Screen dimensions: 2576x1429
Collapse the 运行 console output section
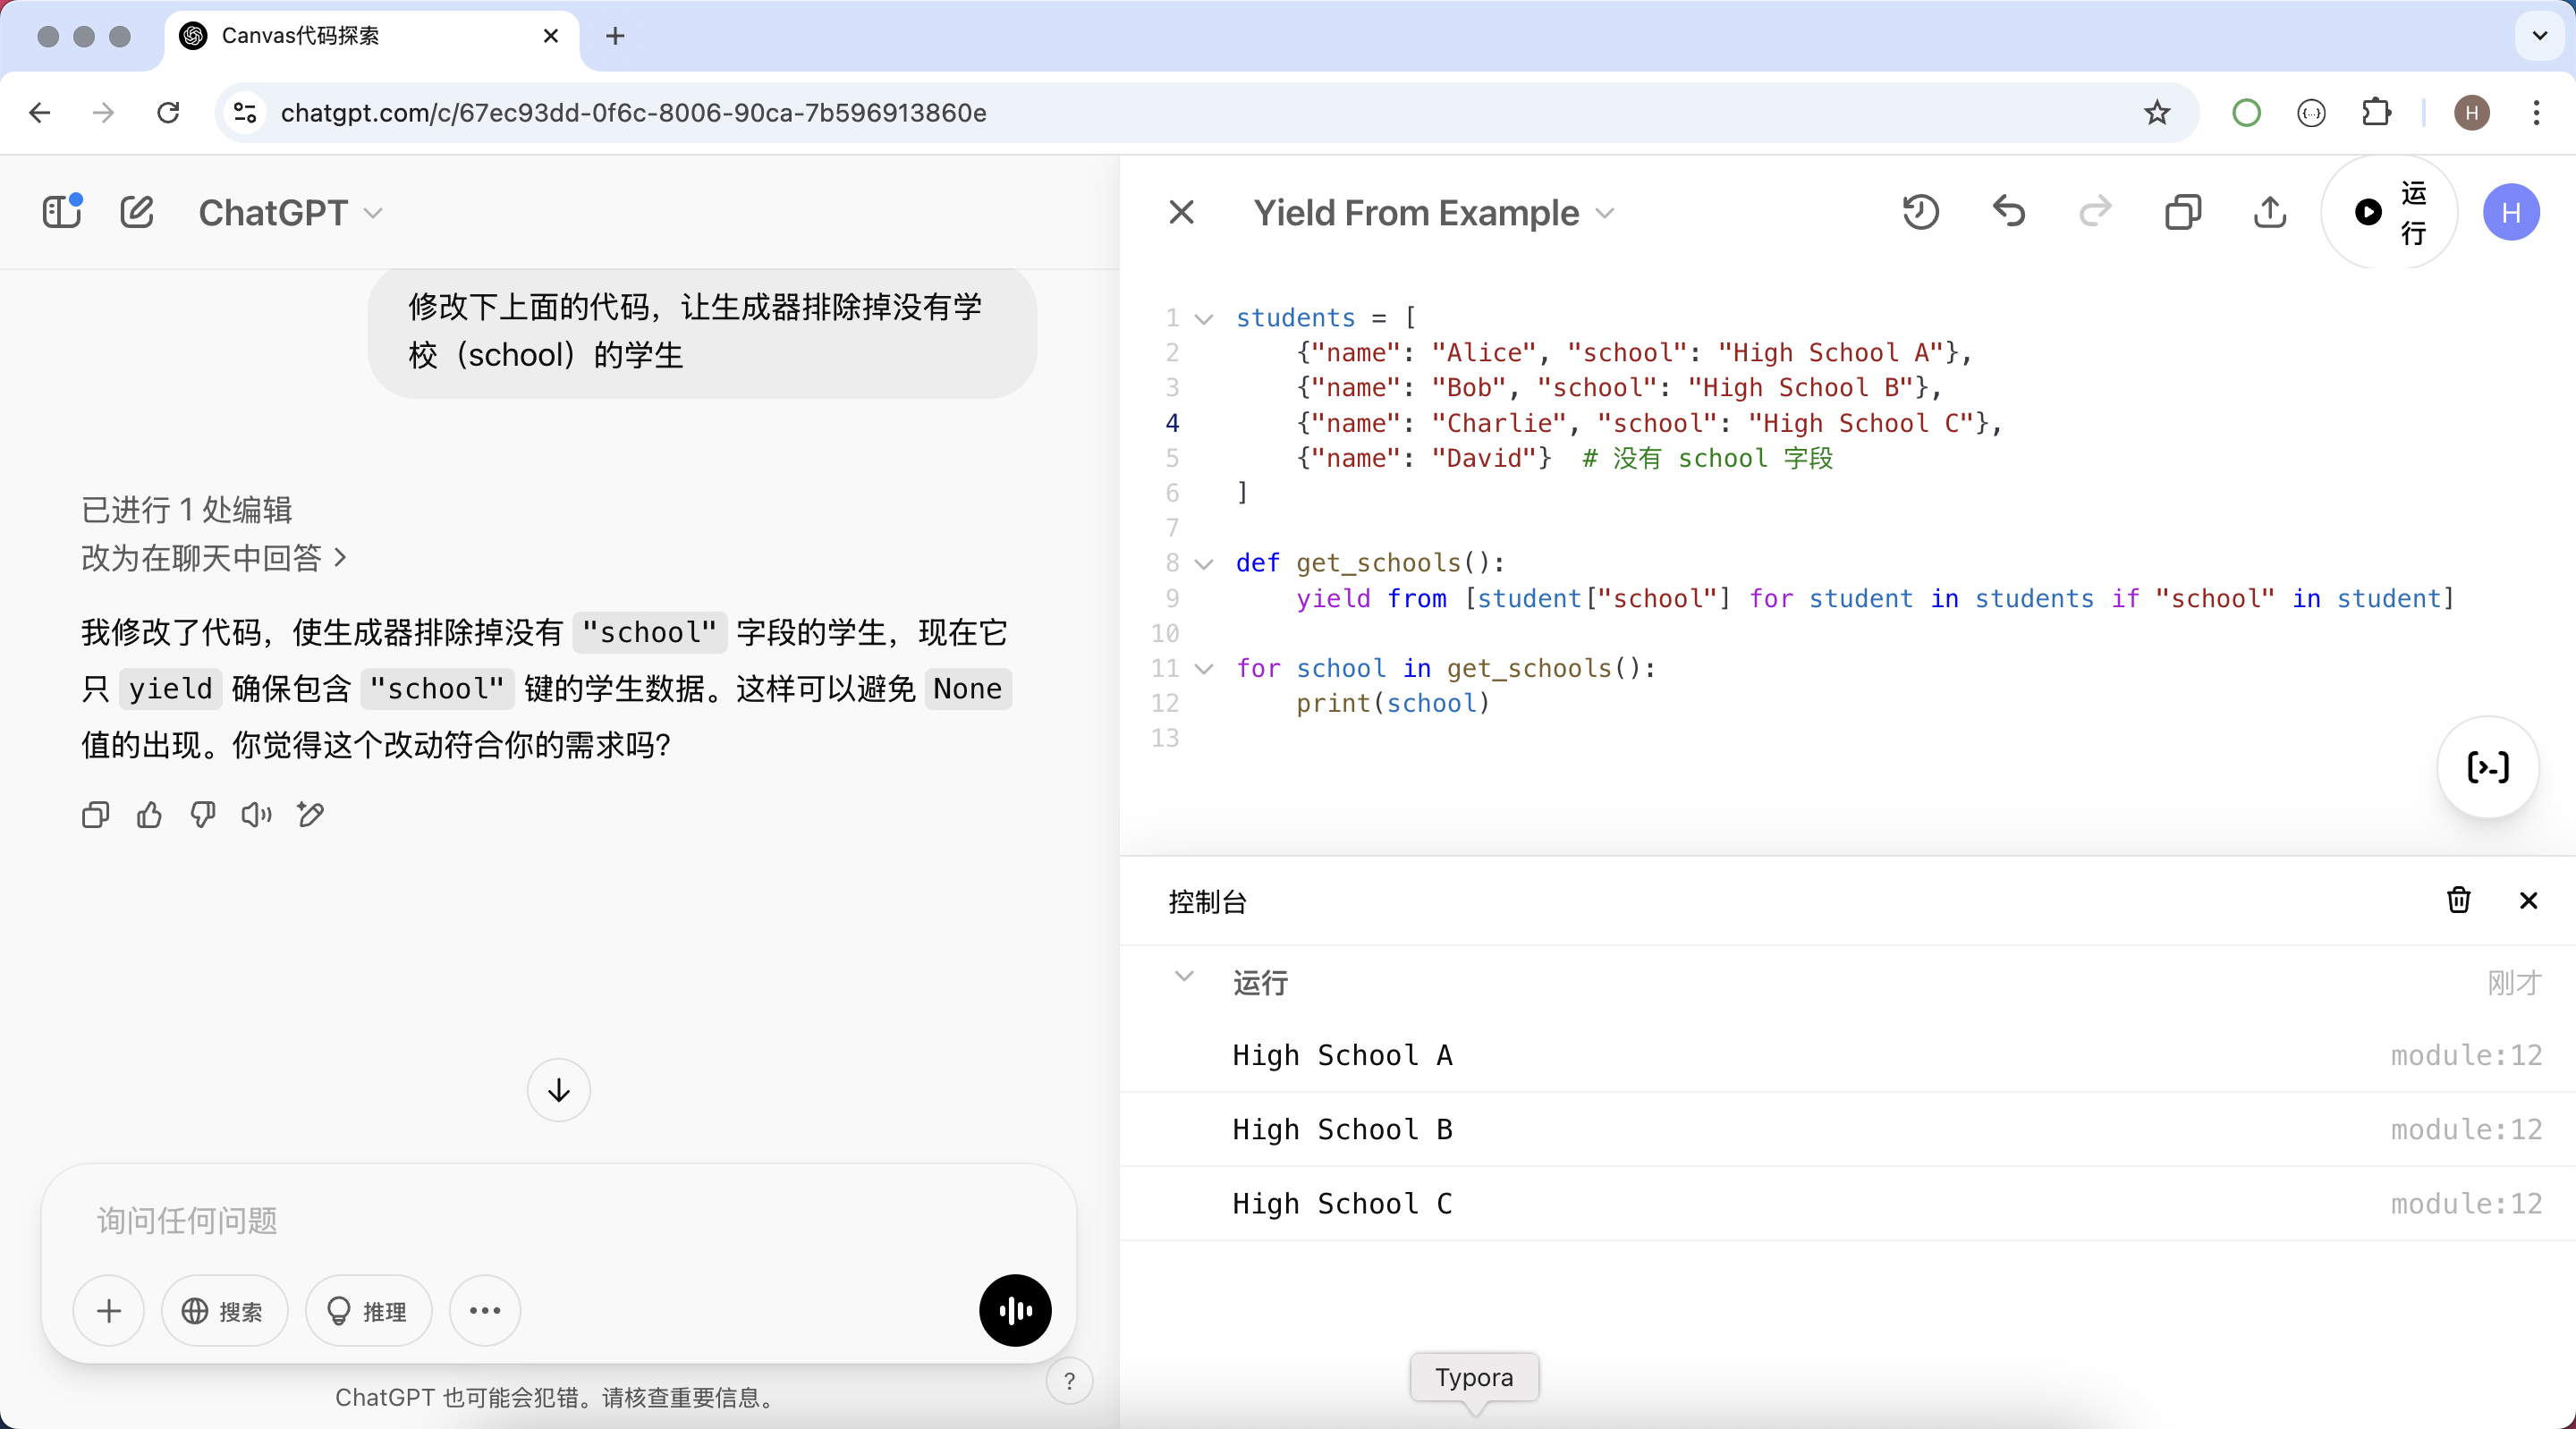(1184, 977)
